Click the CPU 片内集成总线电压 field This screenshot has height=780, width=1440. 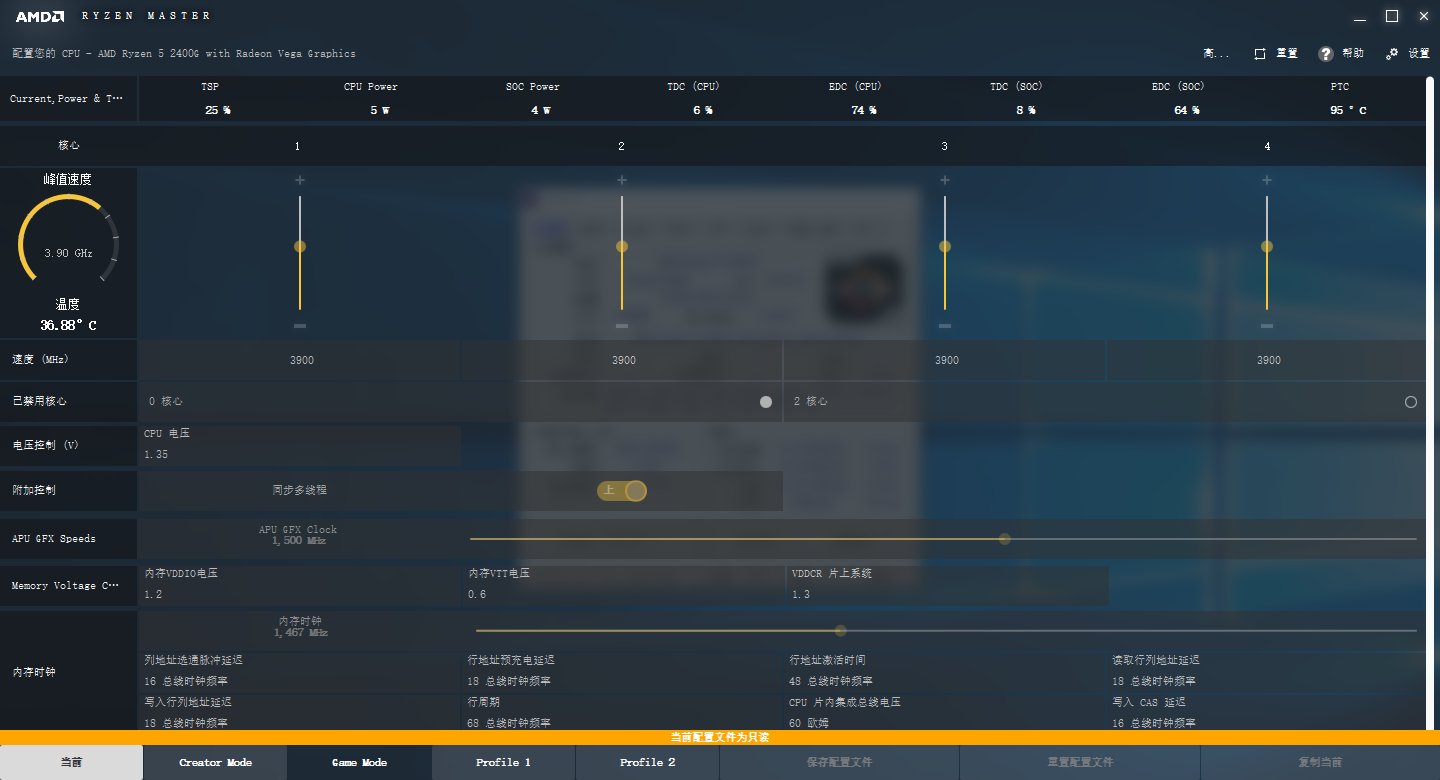pos(946,712)
